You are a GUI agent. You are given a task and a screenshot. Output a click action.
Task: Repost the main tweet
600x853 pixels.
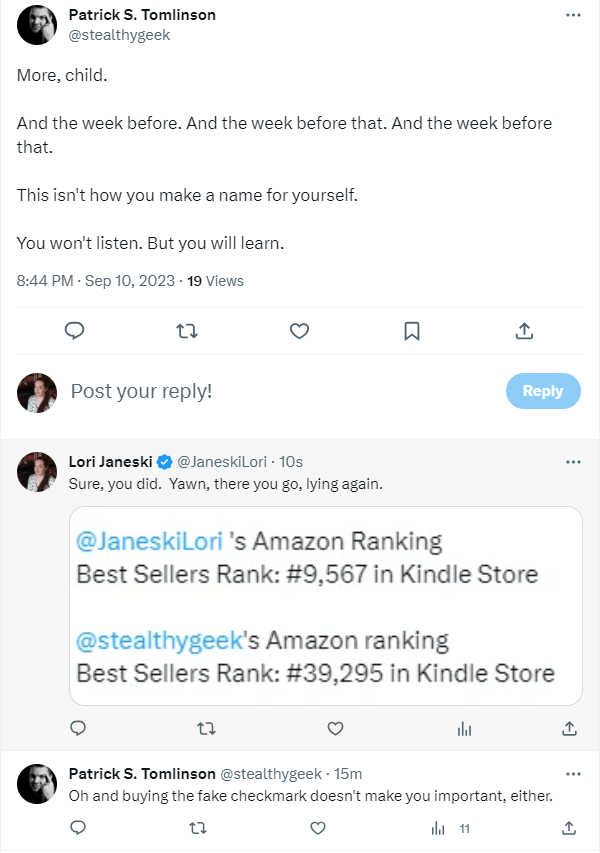click(x=186, y=330)
